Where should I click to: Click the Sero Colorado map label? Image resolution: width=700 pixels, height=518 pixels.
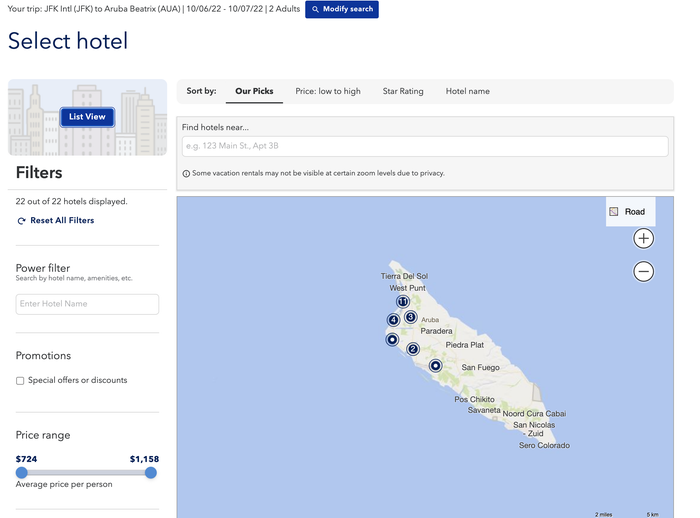pyautogui.click(x=544, y=445)
